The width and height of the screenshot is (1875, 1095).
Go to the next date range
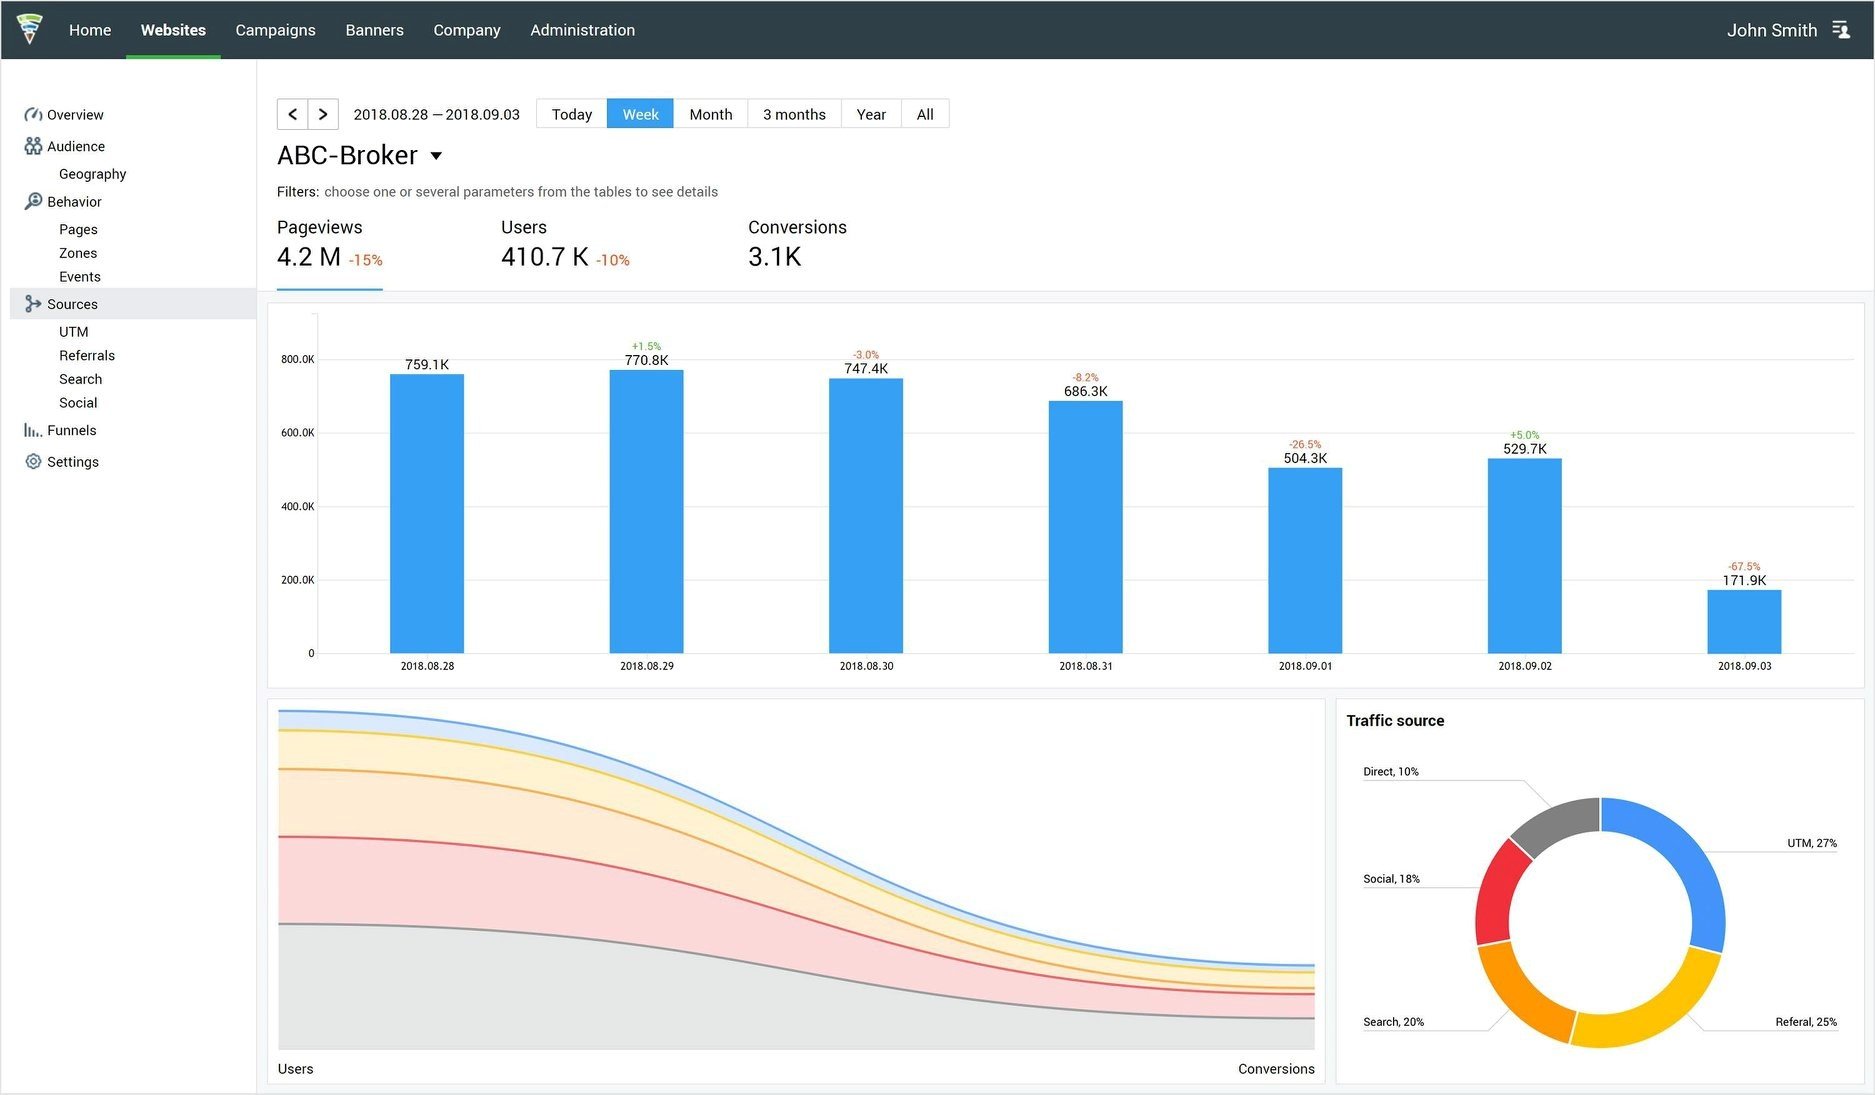click(323, 114)
